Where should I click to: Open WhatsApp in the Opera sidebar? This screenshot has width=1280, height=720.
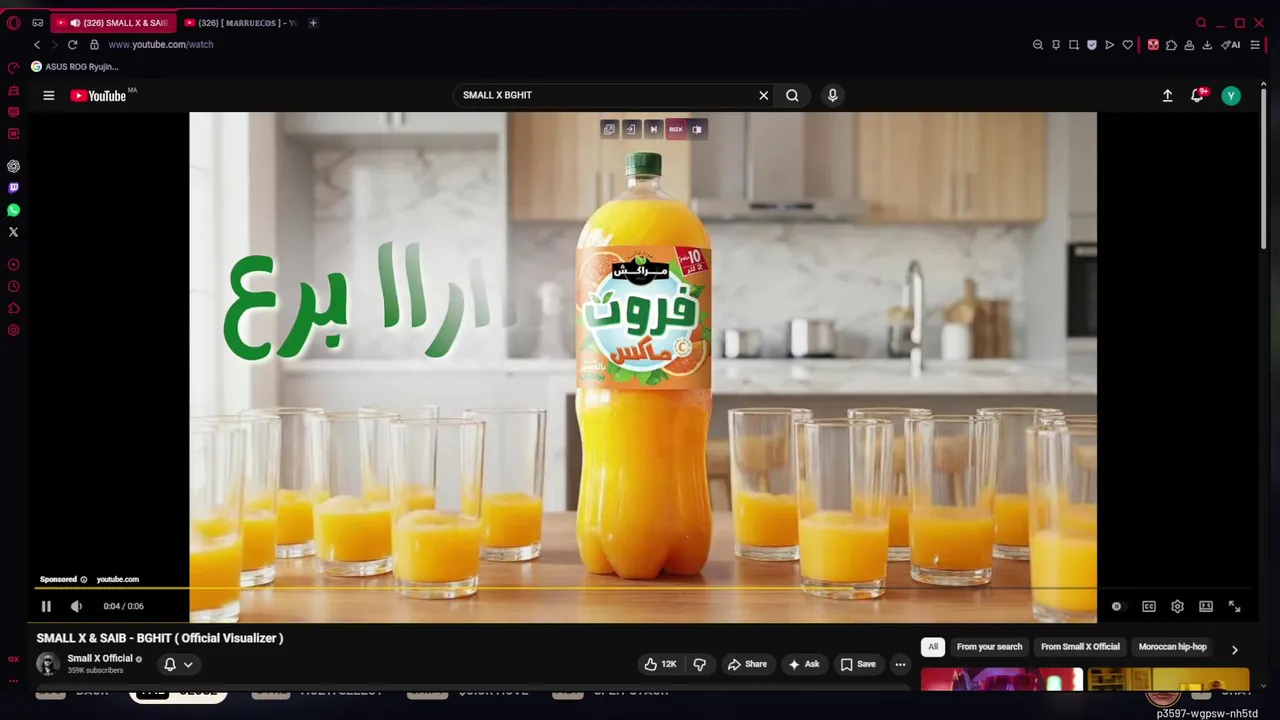click(13, 210)
